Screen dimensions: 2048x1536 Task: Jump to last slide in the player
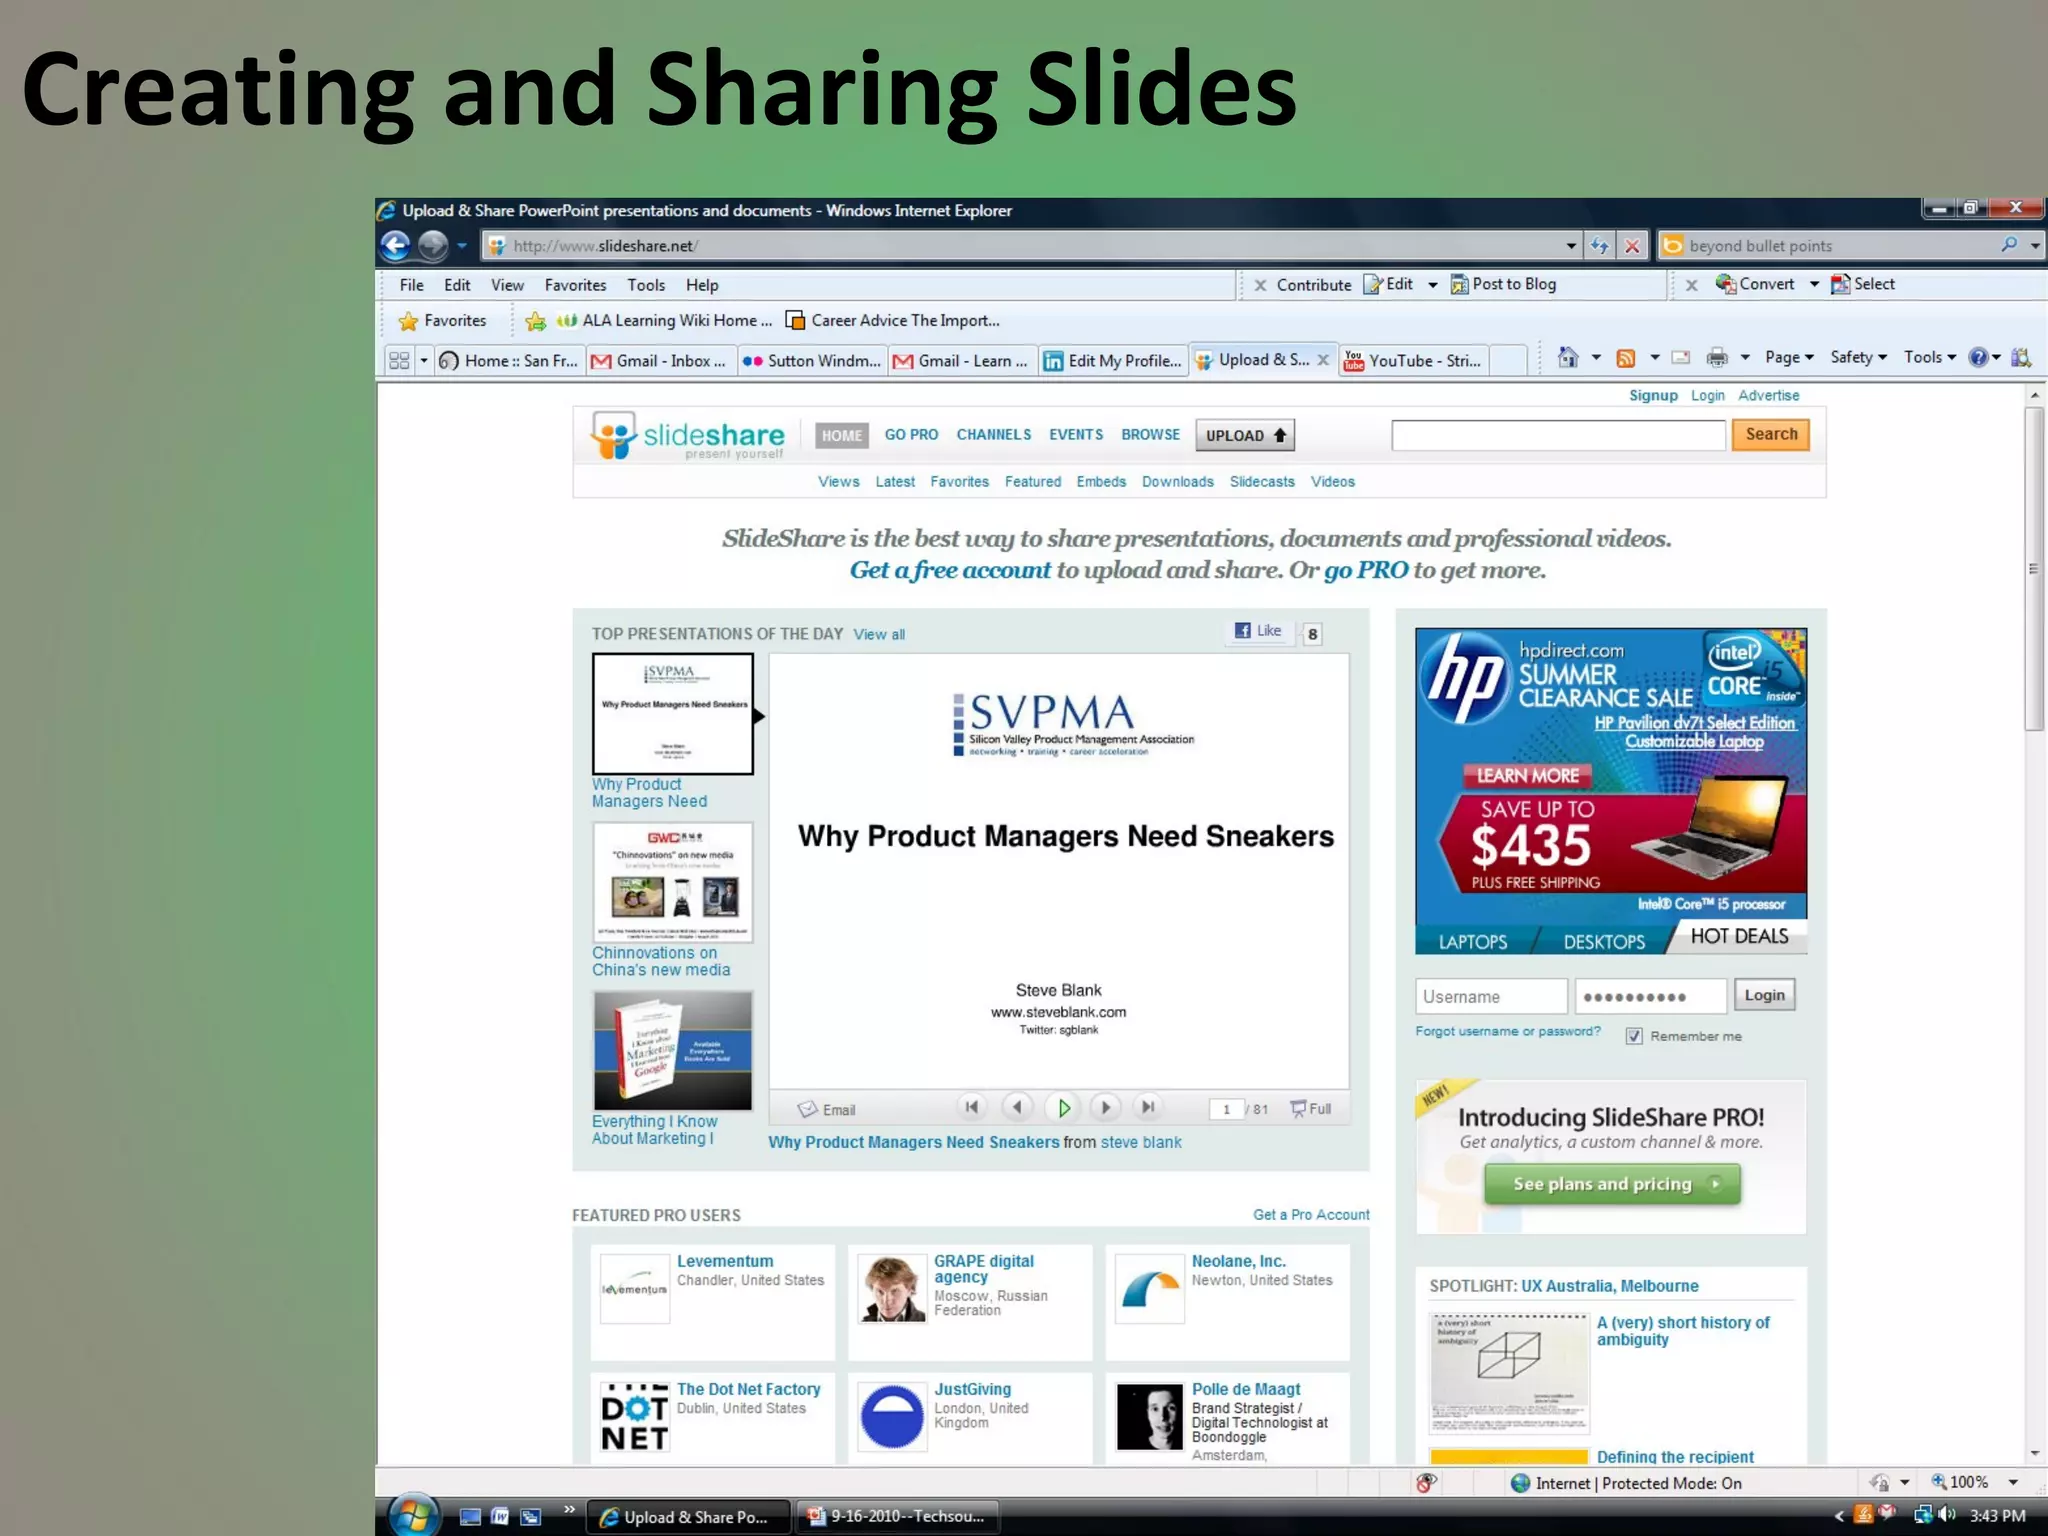click(x=1149, y=1107)
